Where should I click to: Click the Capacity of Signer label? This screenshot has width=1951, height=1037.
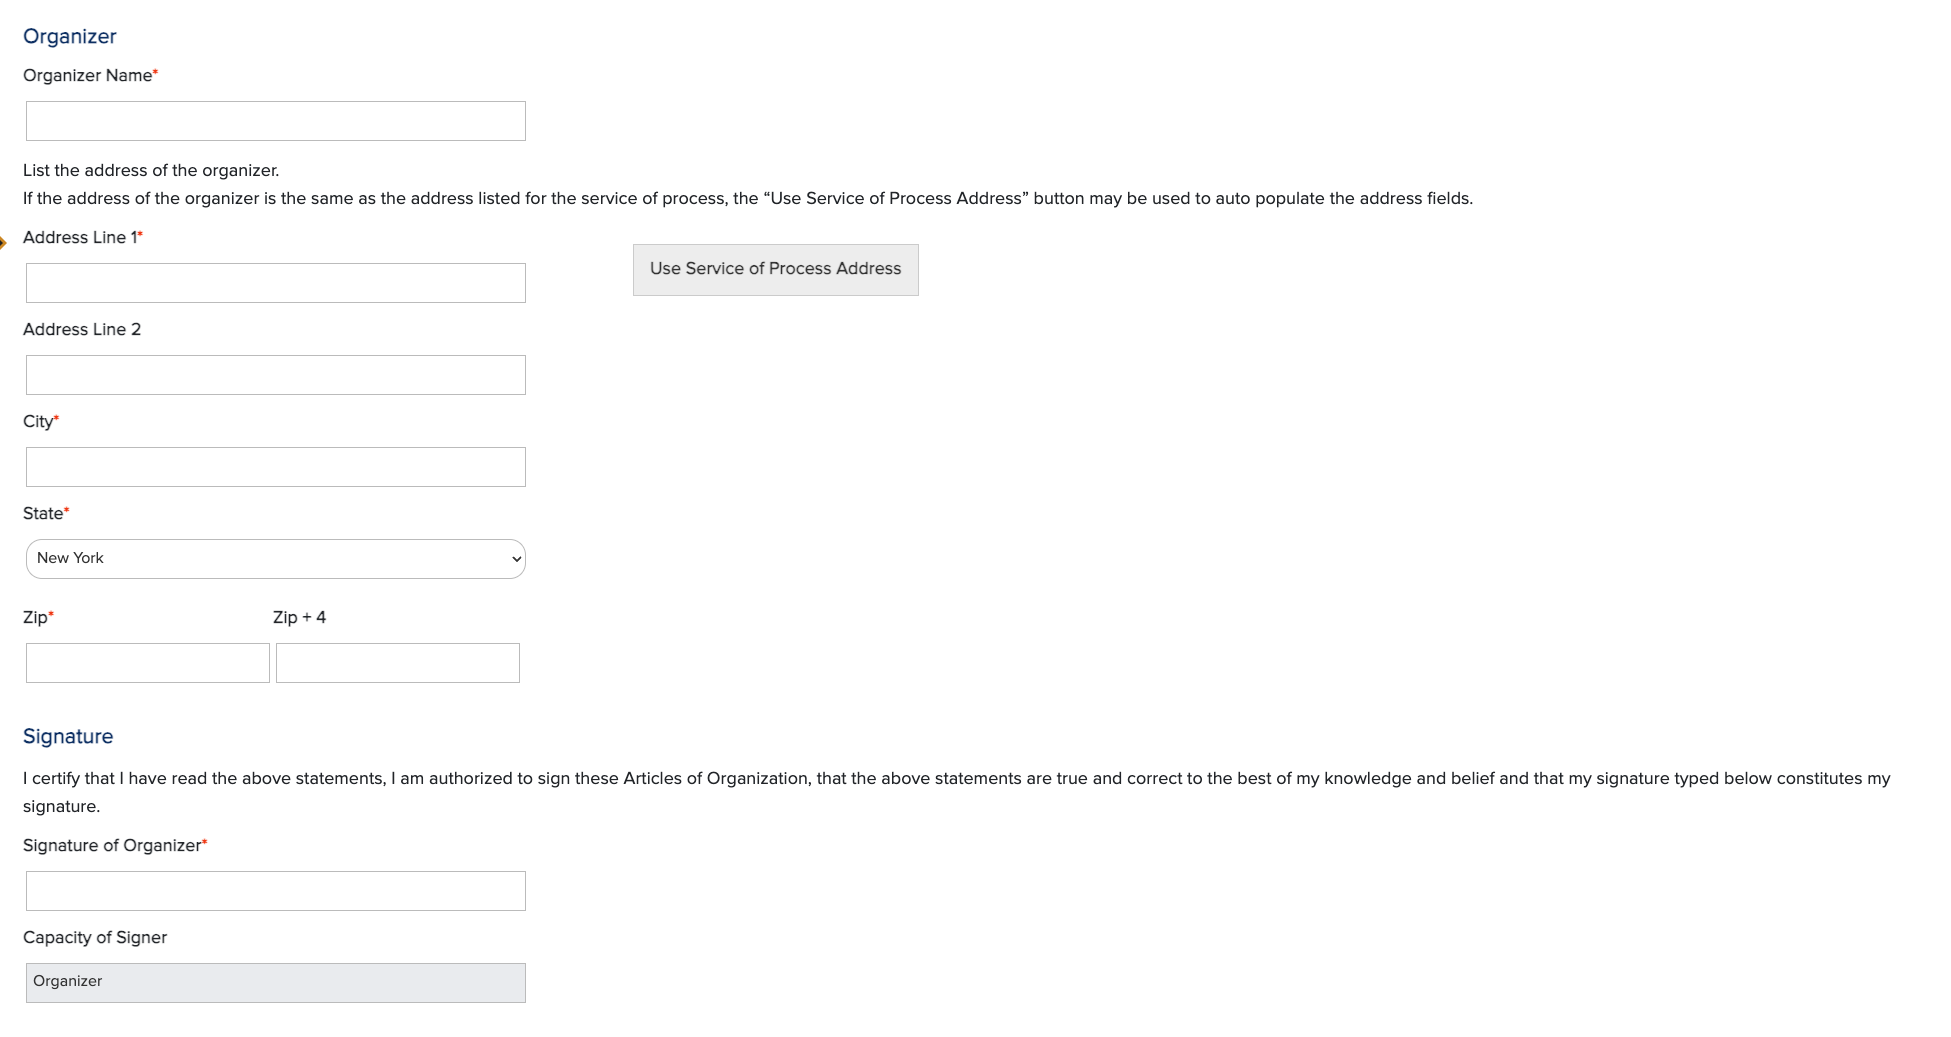95,938
